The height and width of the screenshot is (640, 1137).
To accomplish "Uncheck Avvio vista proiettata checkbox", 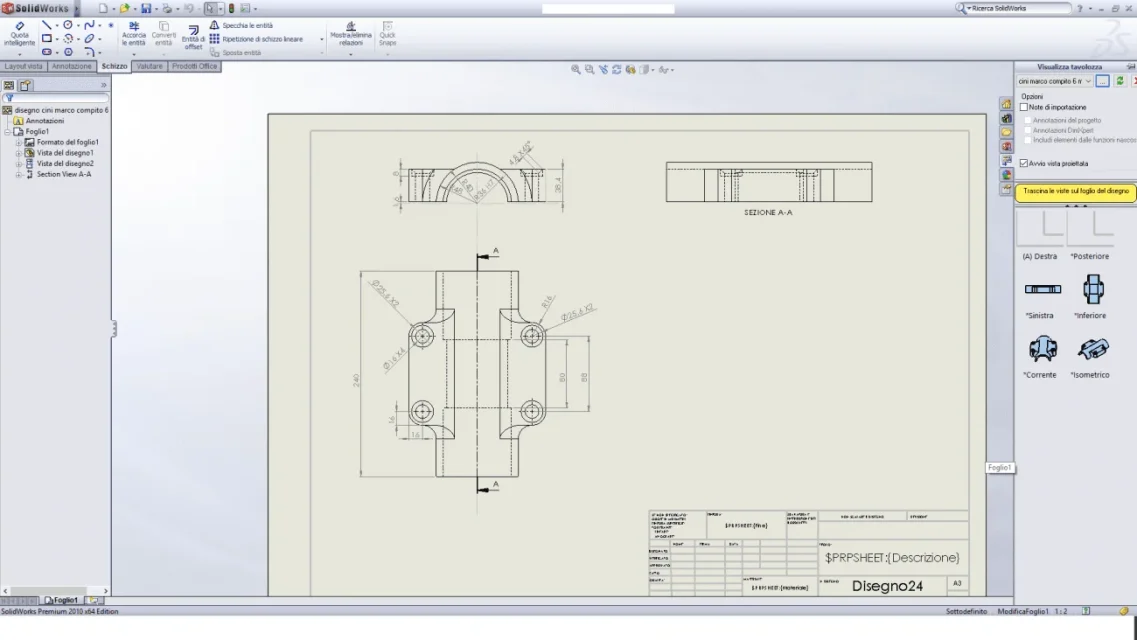I will [x=1024, y=163].
